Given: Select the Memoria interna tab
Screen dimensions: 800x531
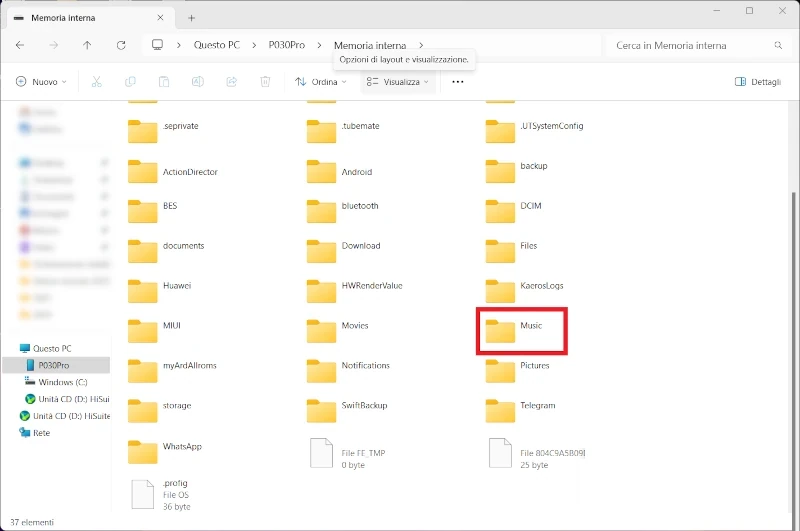Looking at the screenshot, I should [x=90, y=18].
